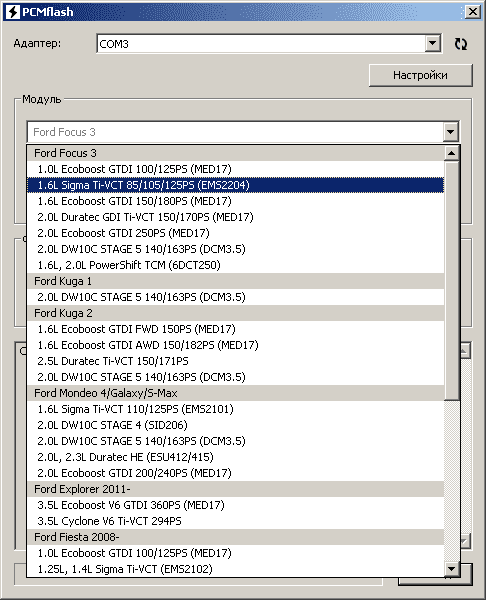
Task: Click the refresh adapters icon
Action: click(461, 44)
